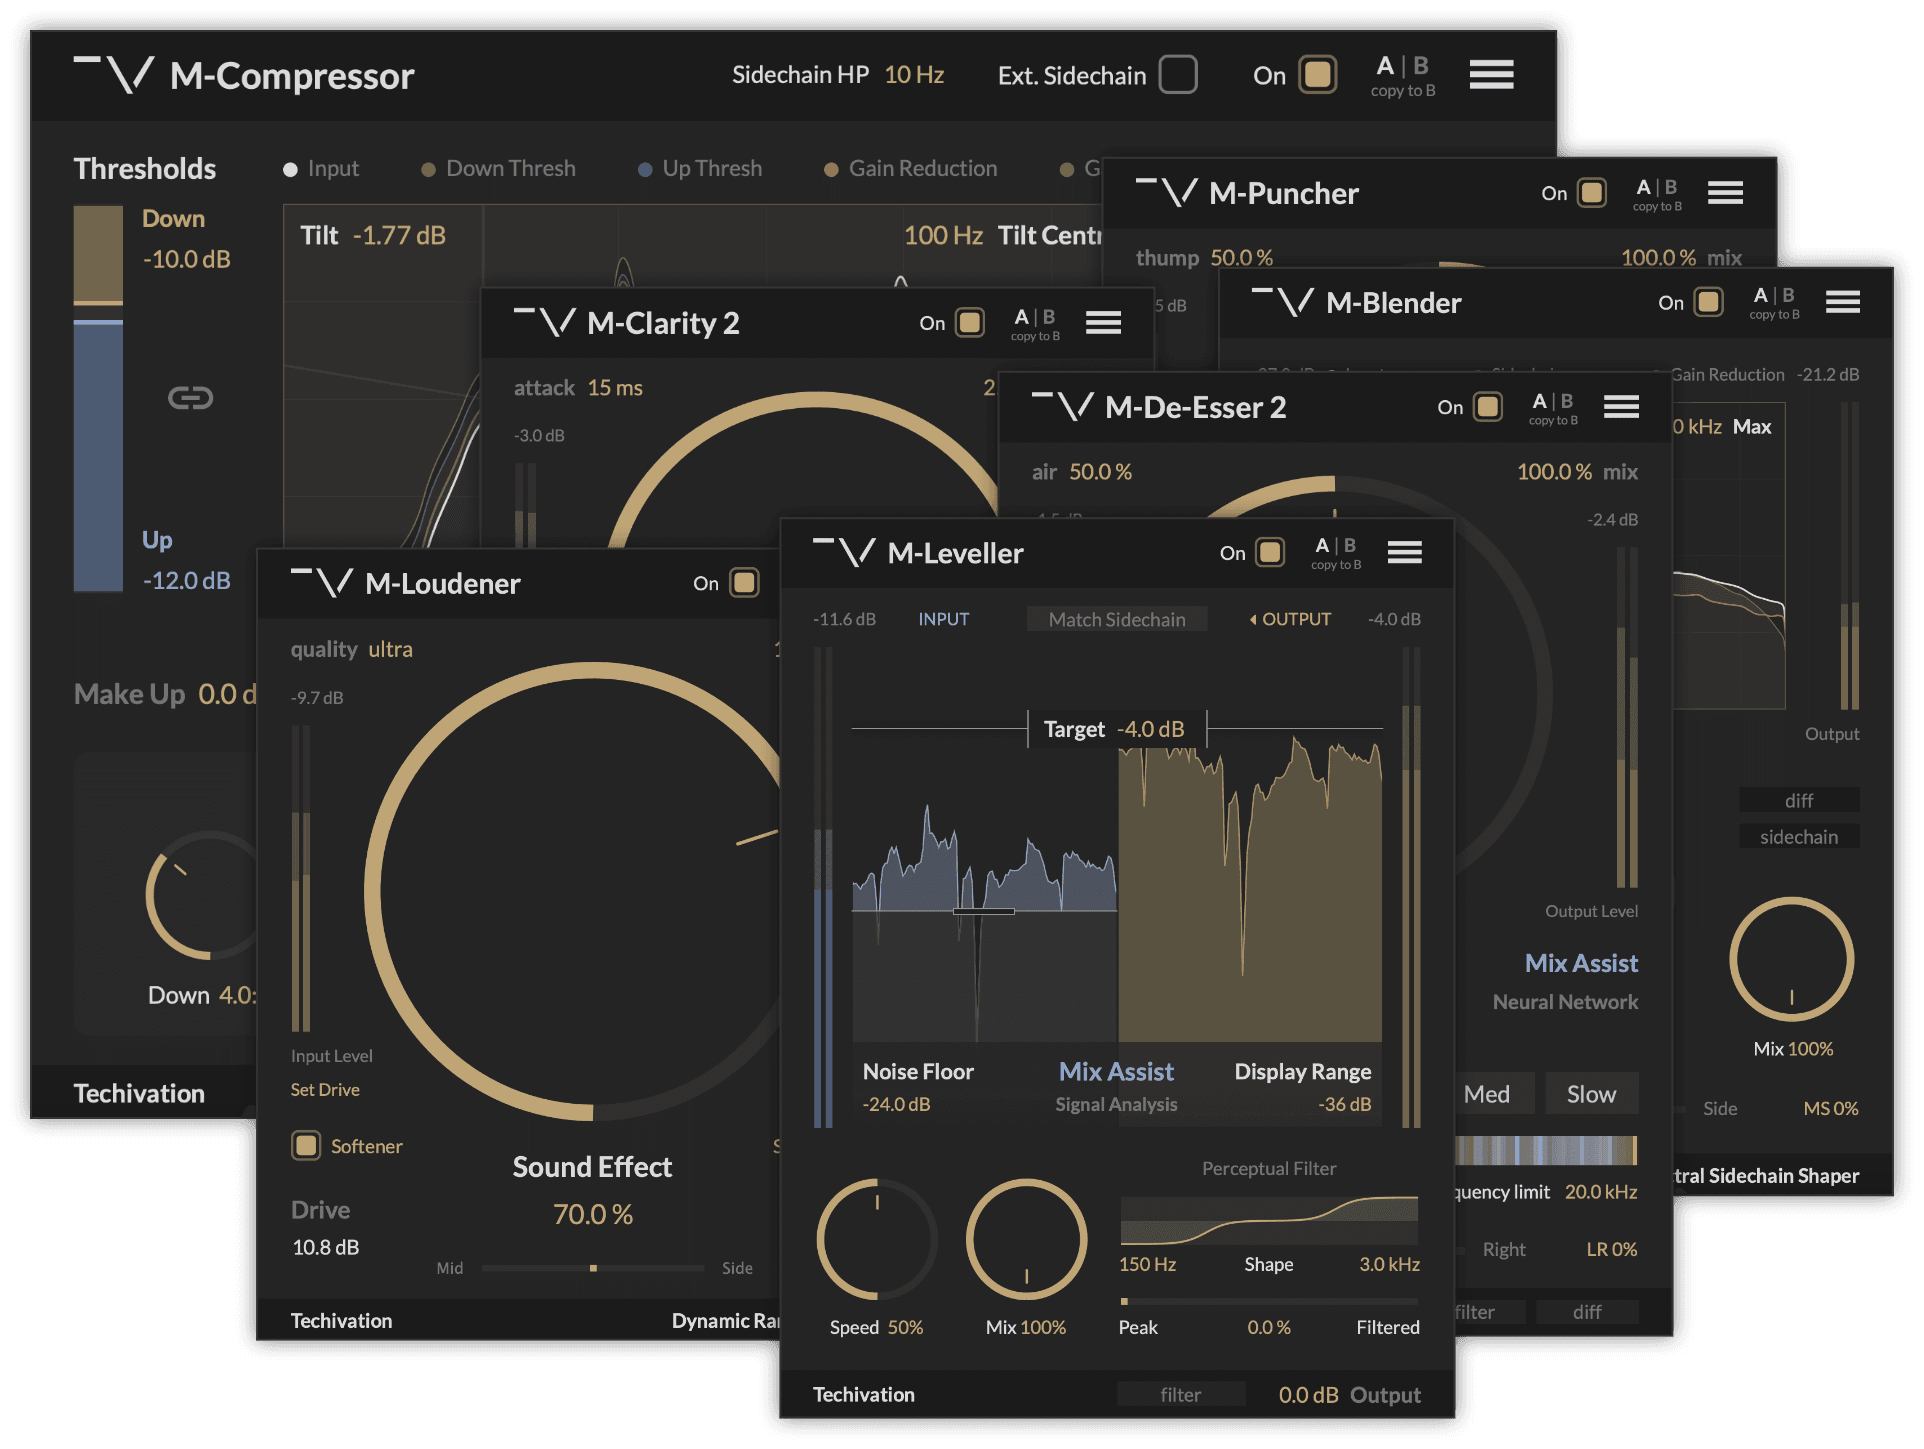Adjust Mix 100% knob in M-Leveller
This screenshot has height=1449, width=1924.
(x=1026, y=1239)
